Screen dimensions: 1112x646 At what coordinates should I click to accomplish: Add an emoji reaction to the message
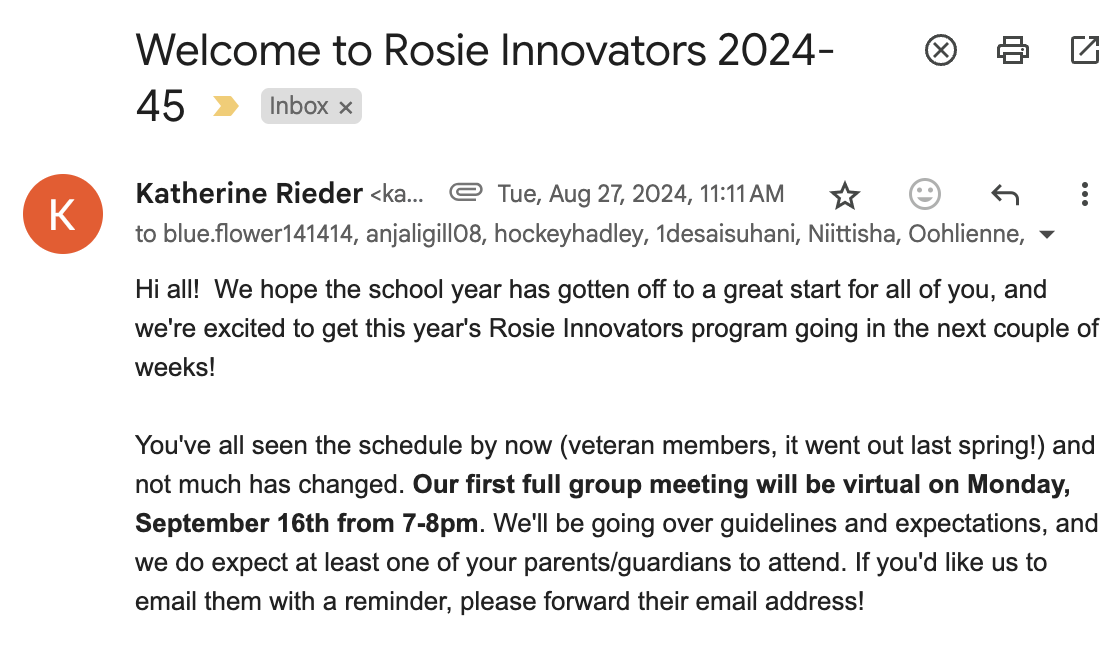(925, 194)
